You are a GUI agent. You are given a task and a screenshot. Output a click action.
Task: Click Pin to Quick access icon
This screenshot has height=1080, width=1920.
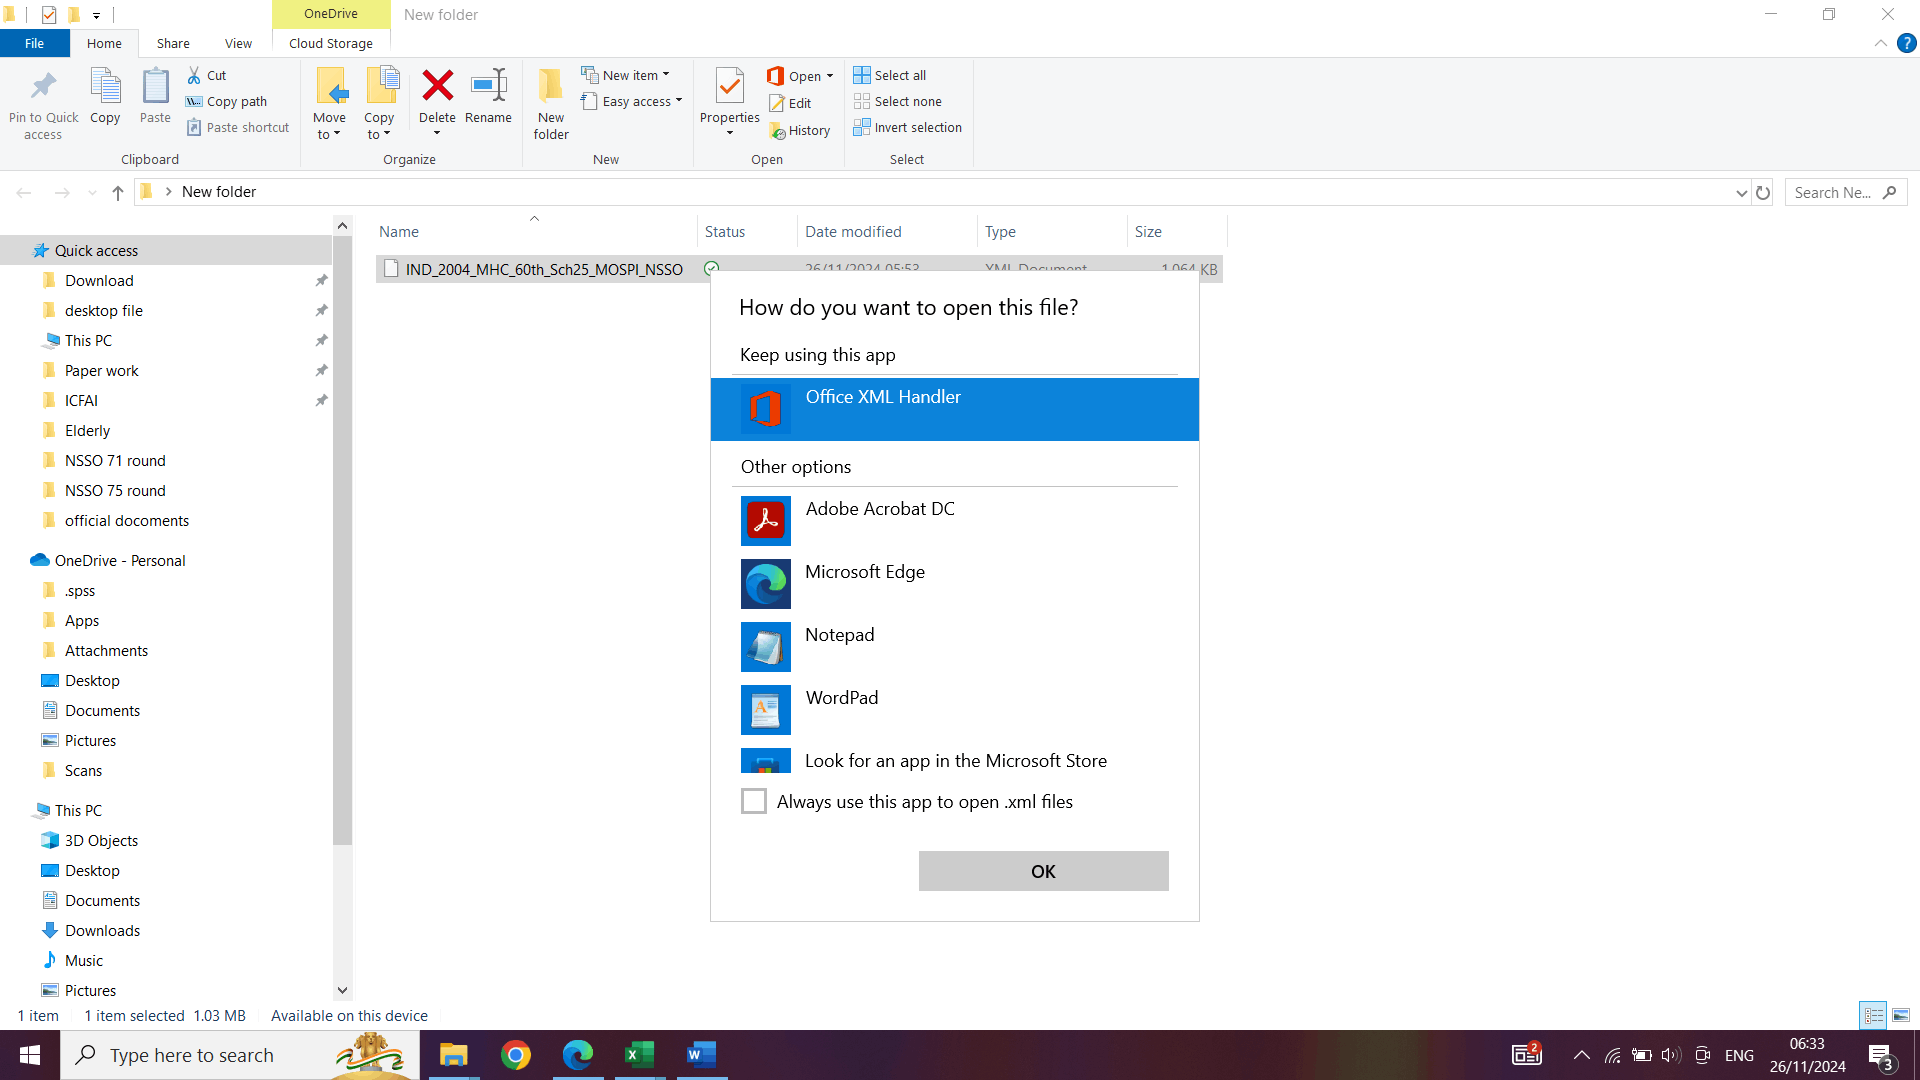point(43,86)
